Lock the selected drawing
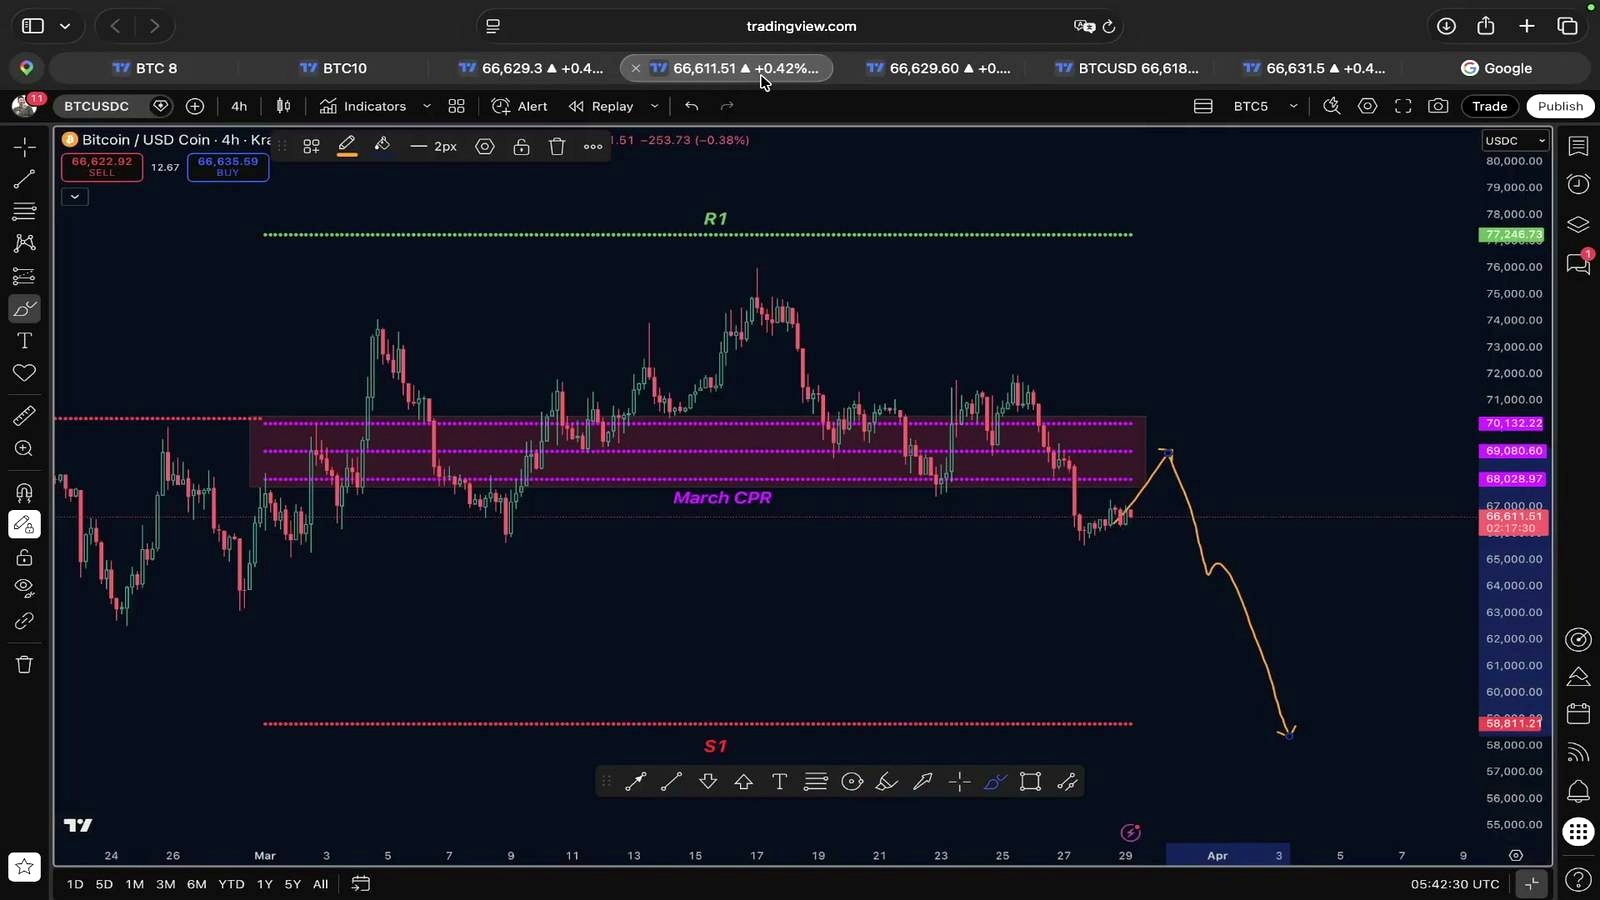Screen dimensions: 1600x900 click(x=521, y=146)
